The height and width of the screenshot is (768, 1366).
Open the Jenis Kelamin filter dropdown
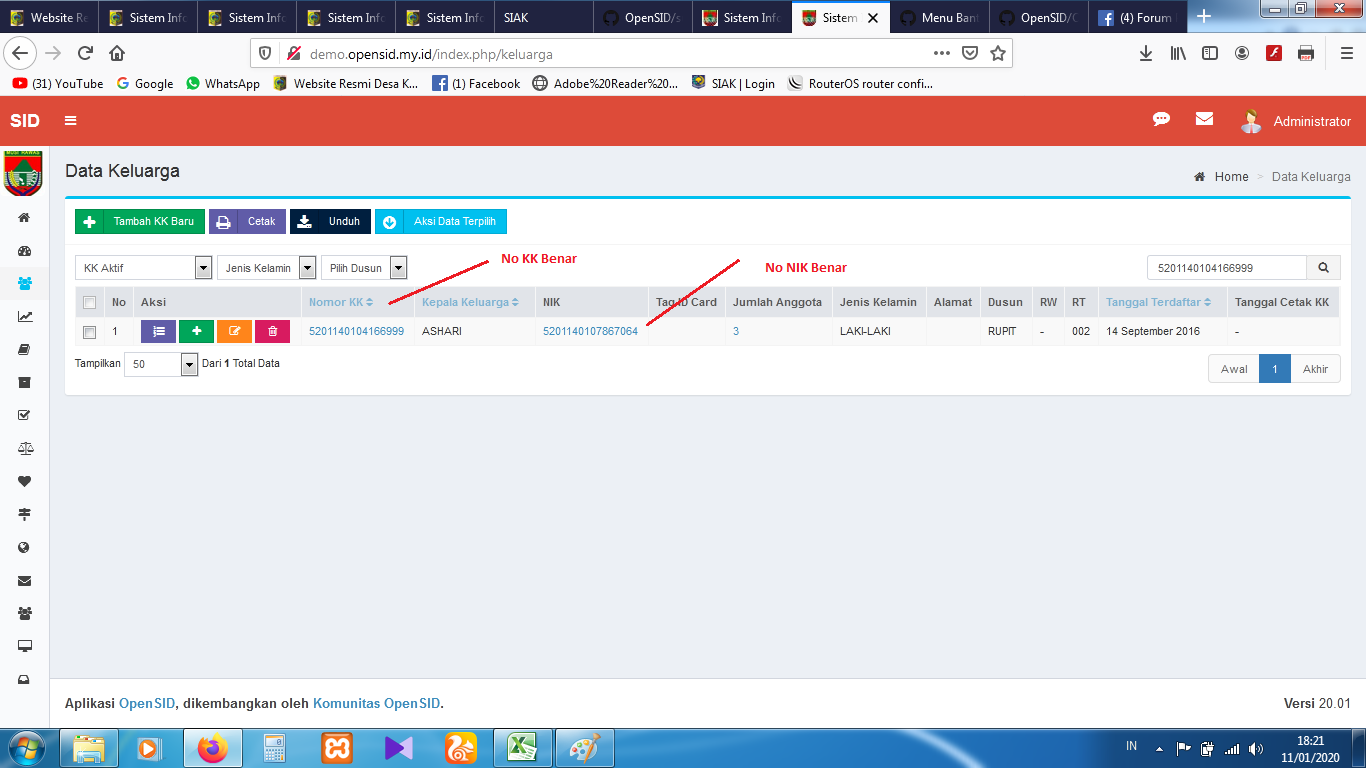click(x=266, y=268)
